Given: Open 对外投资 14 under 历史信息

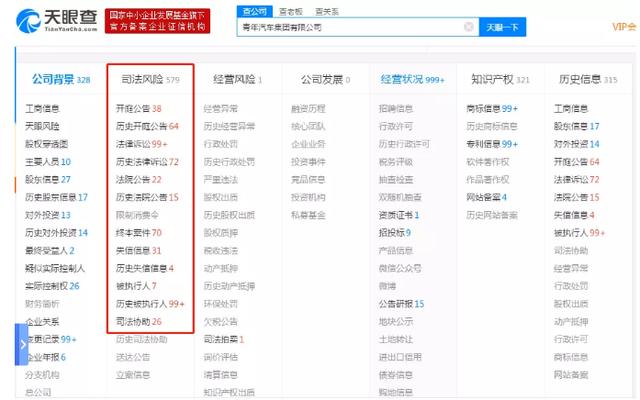Looking at the screenshot, I should tap(577, 144).
